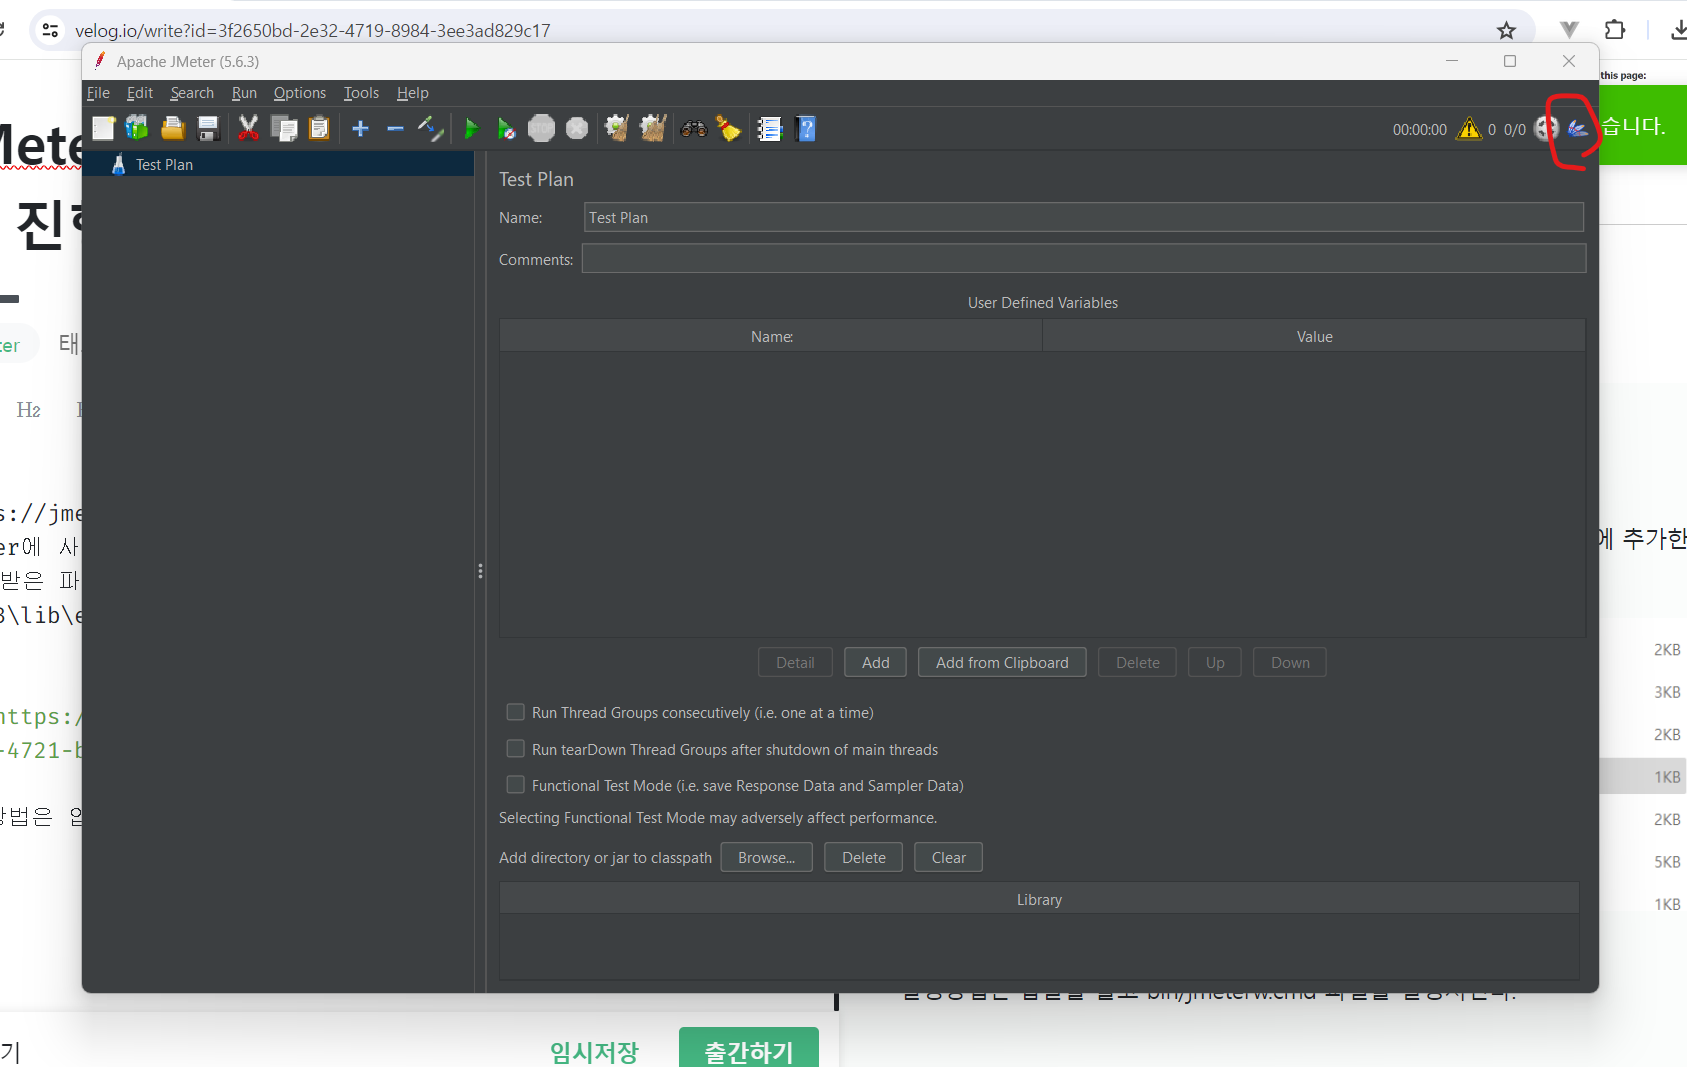This screenshot has width=1687, height=1067.
Task: Open the Tools menu
Action: 361,93
